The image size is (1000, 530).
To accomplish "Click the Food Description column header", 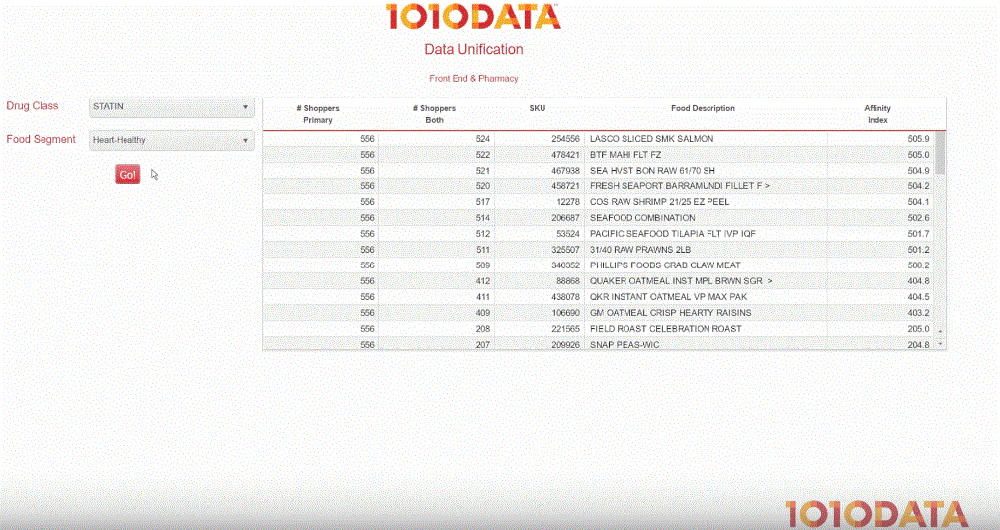I will [703, 108].
